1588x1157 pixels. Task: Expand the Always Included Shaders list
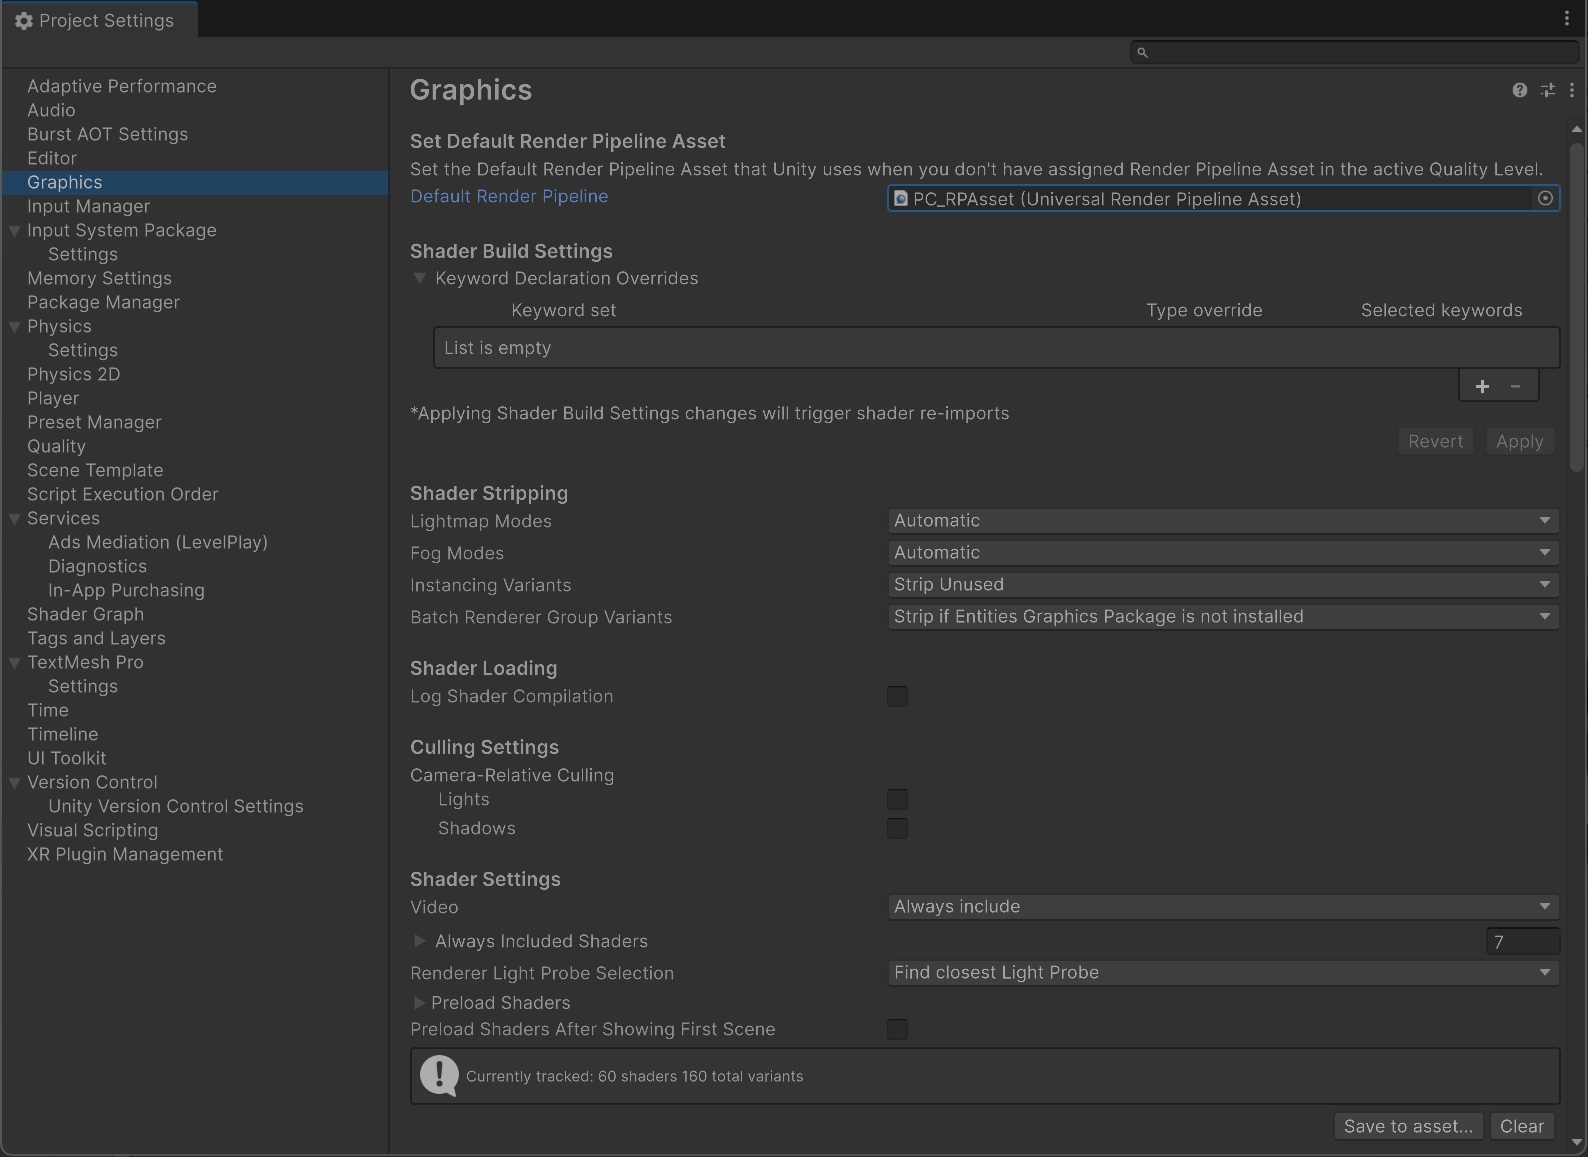pos(420,941)
